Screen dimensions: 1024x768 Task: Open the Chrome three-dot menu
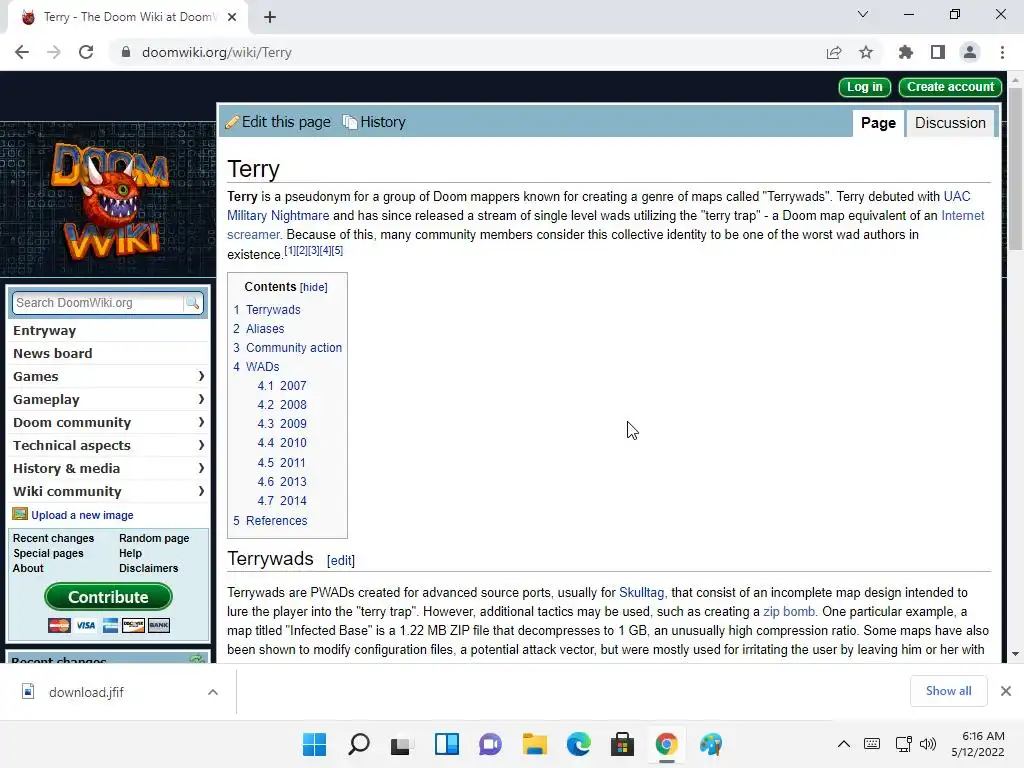click(x=1002, y=52)
